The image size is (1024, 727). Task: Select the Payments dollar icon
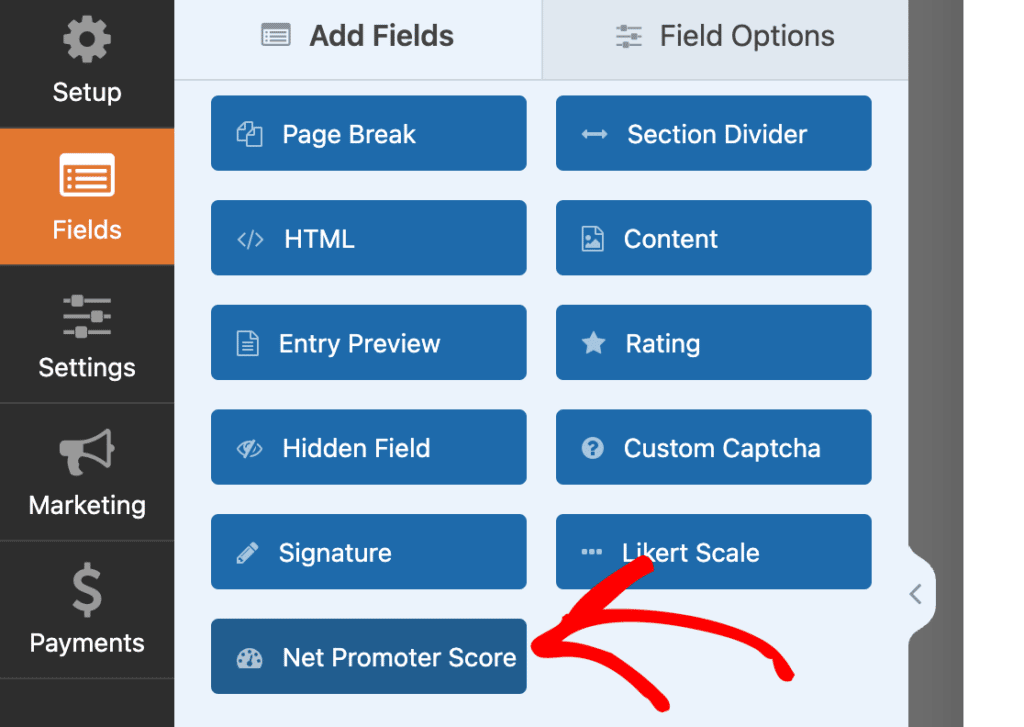(x=86, y=590)
